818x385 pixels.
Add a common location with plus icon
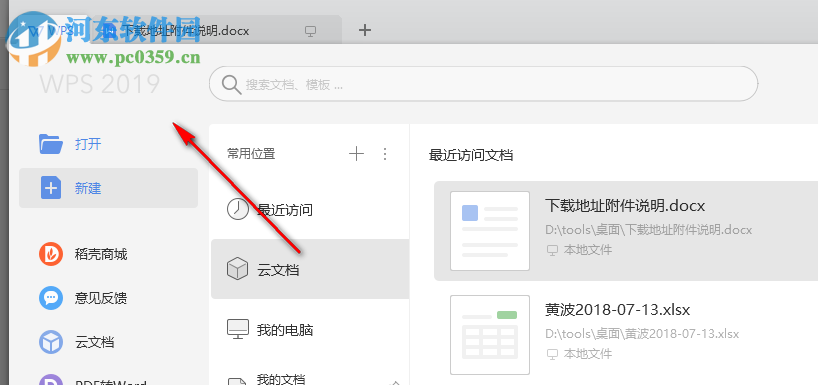point(356,153)
